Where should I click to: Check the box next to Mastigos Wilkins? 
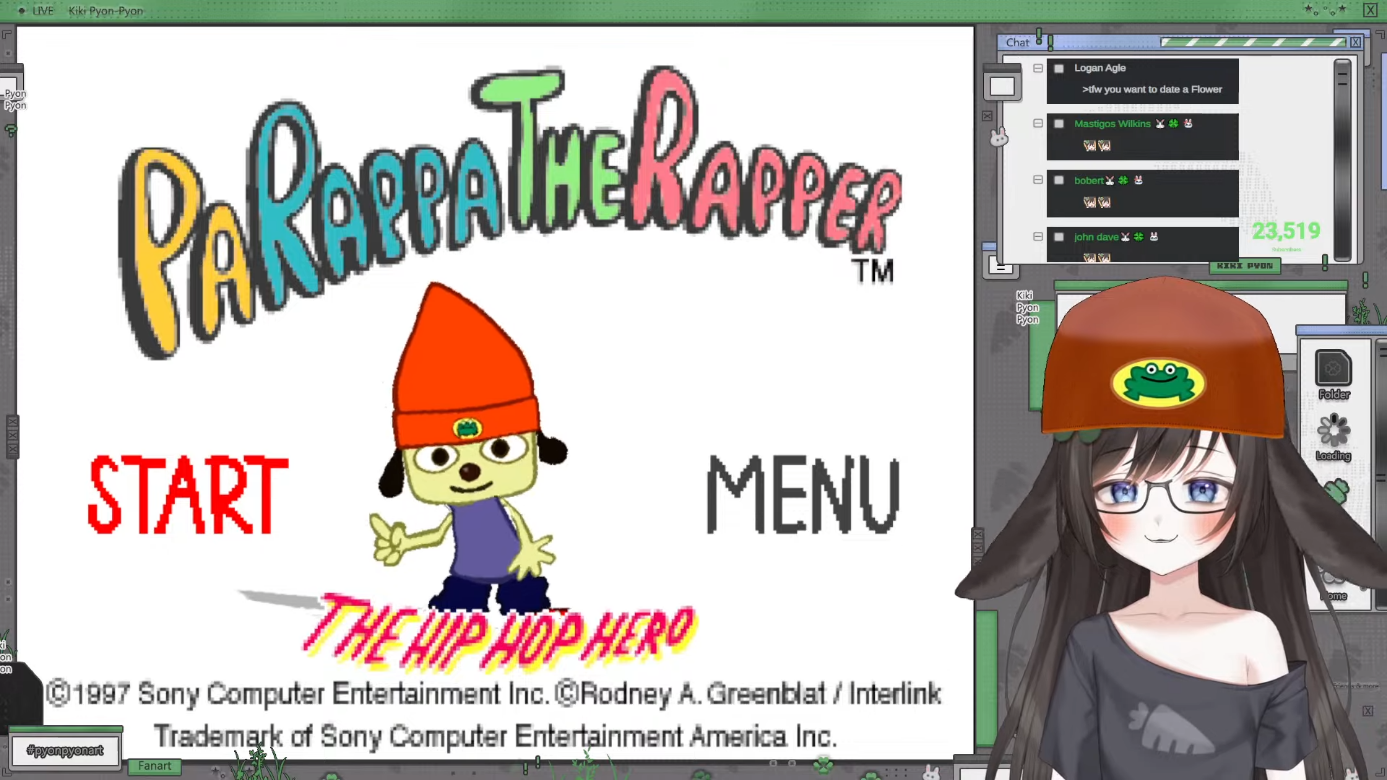(1059, 124)
